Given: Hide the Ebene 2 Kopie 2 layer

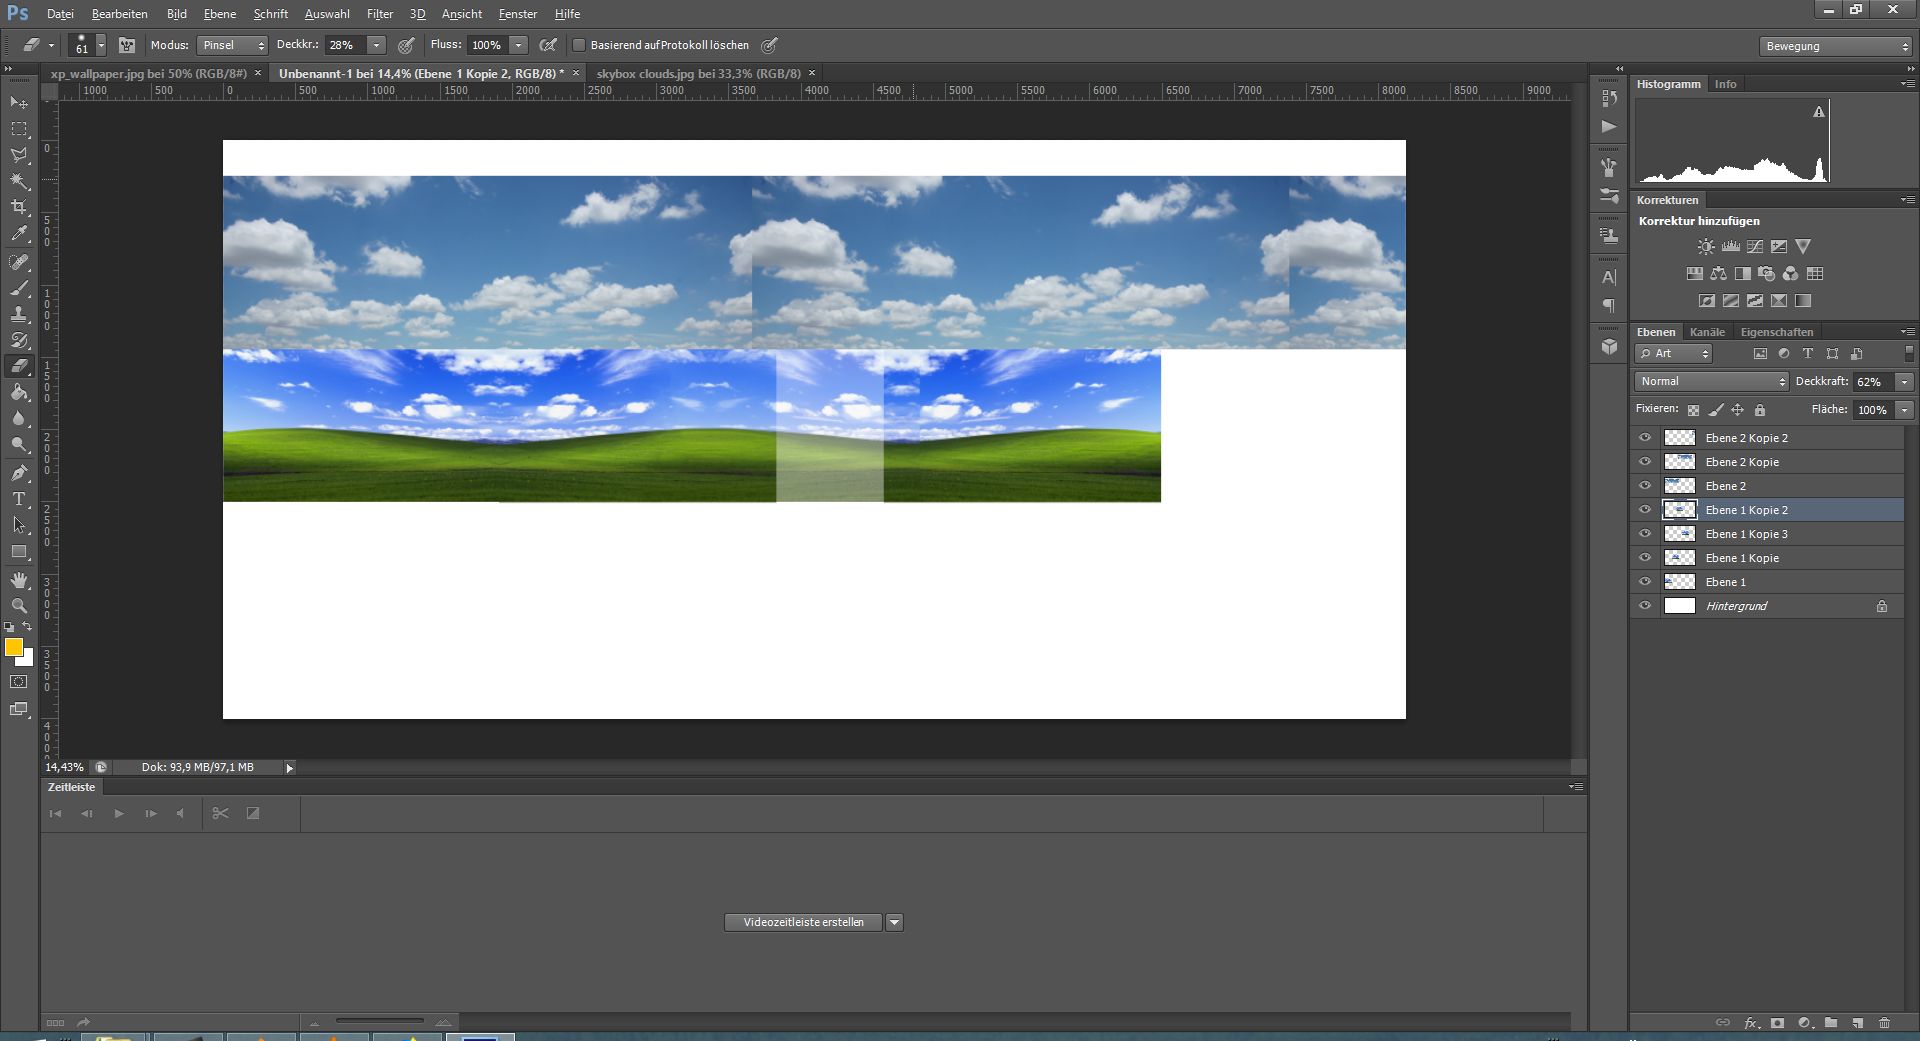Looking at the screenshot, I should coord(1645,437).
